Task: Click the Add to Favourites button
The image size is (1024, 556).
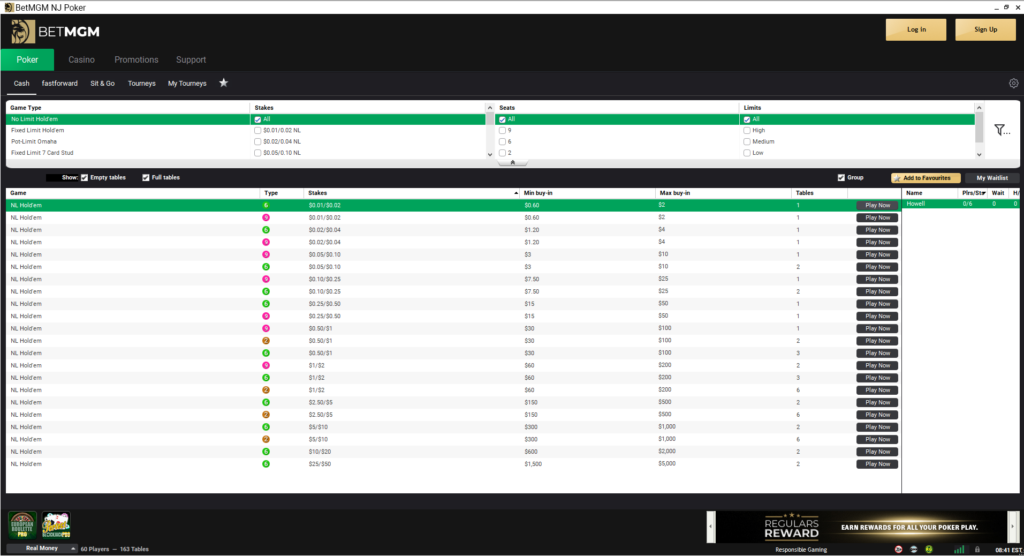Action: pyautogui.click(x=925, y=178)
